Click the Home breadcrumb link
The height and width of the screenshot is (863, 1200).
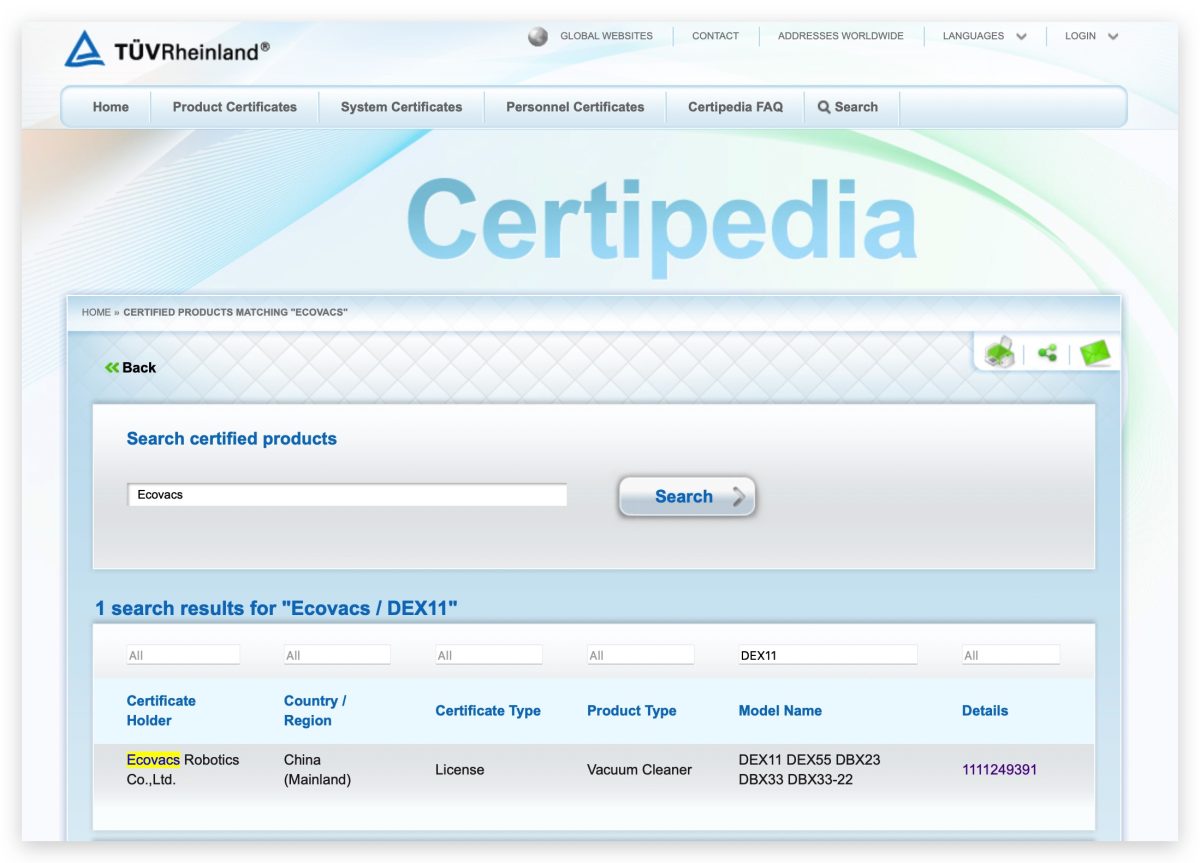click(x=96, y=312)
